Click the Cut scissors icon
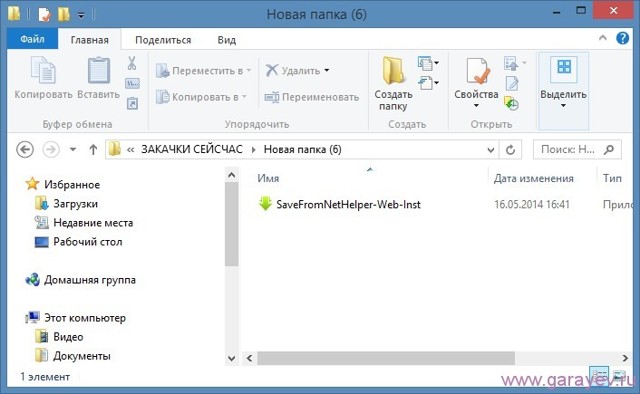The image size is (640, 394). pos(132,63)
